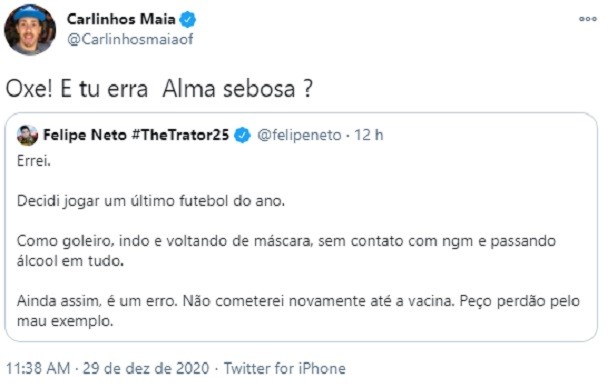The image size is (607, 388).
Task: Click 'Decidi jogar um último futebol do ano.' text
Action: (x=151, y=201)
